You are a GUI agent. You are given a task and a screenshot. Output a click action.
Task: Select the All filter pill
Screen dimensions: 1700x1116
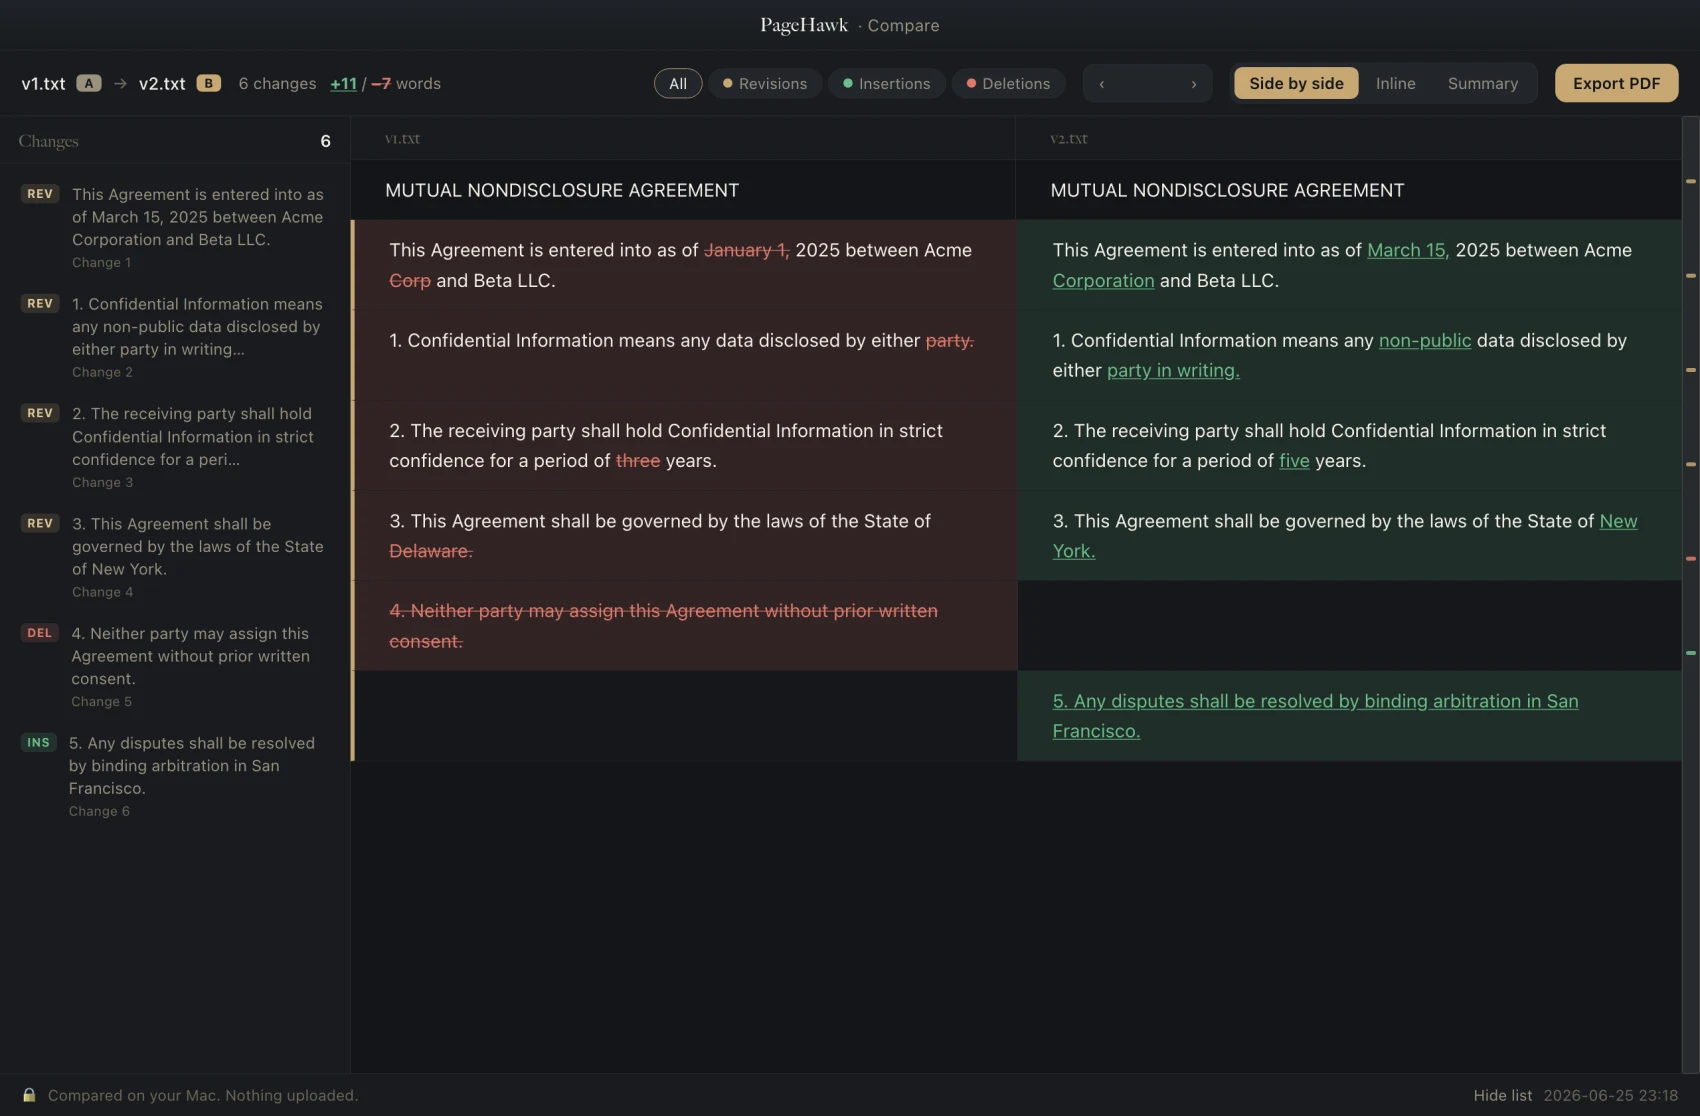click(678, 84)
